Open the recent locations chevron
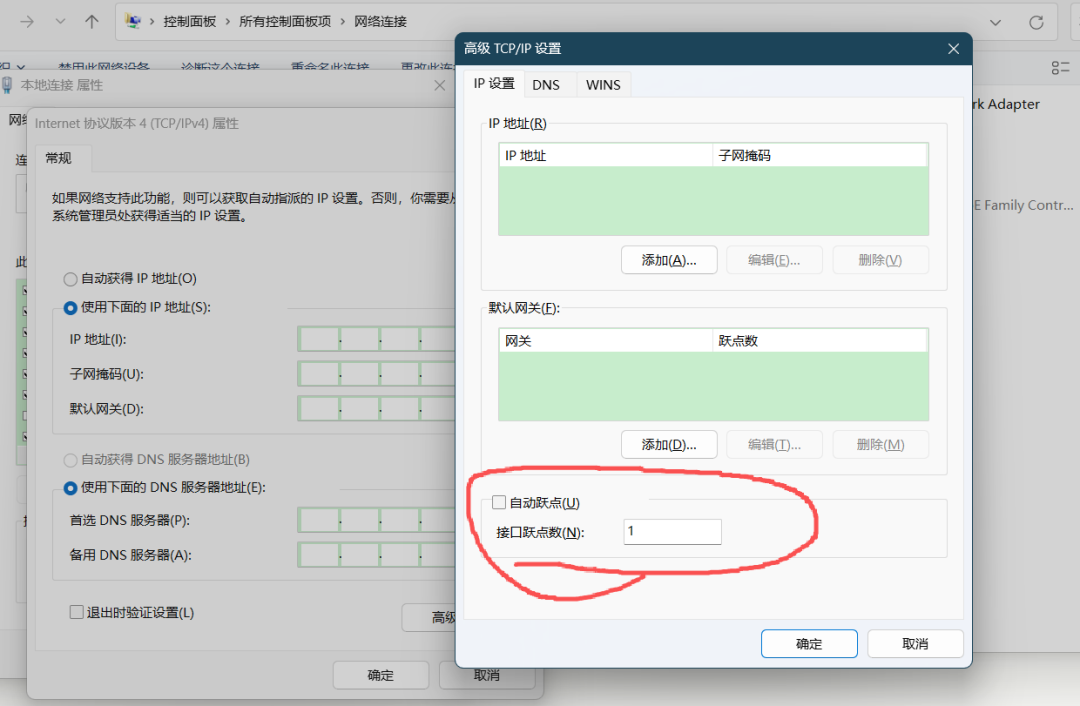The height and width of the screenshot is (706, 1080). click(61, 22)
